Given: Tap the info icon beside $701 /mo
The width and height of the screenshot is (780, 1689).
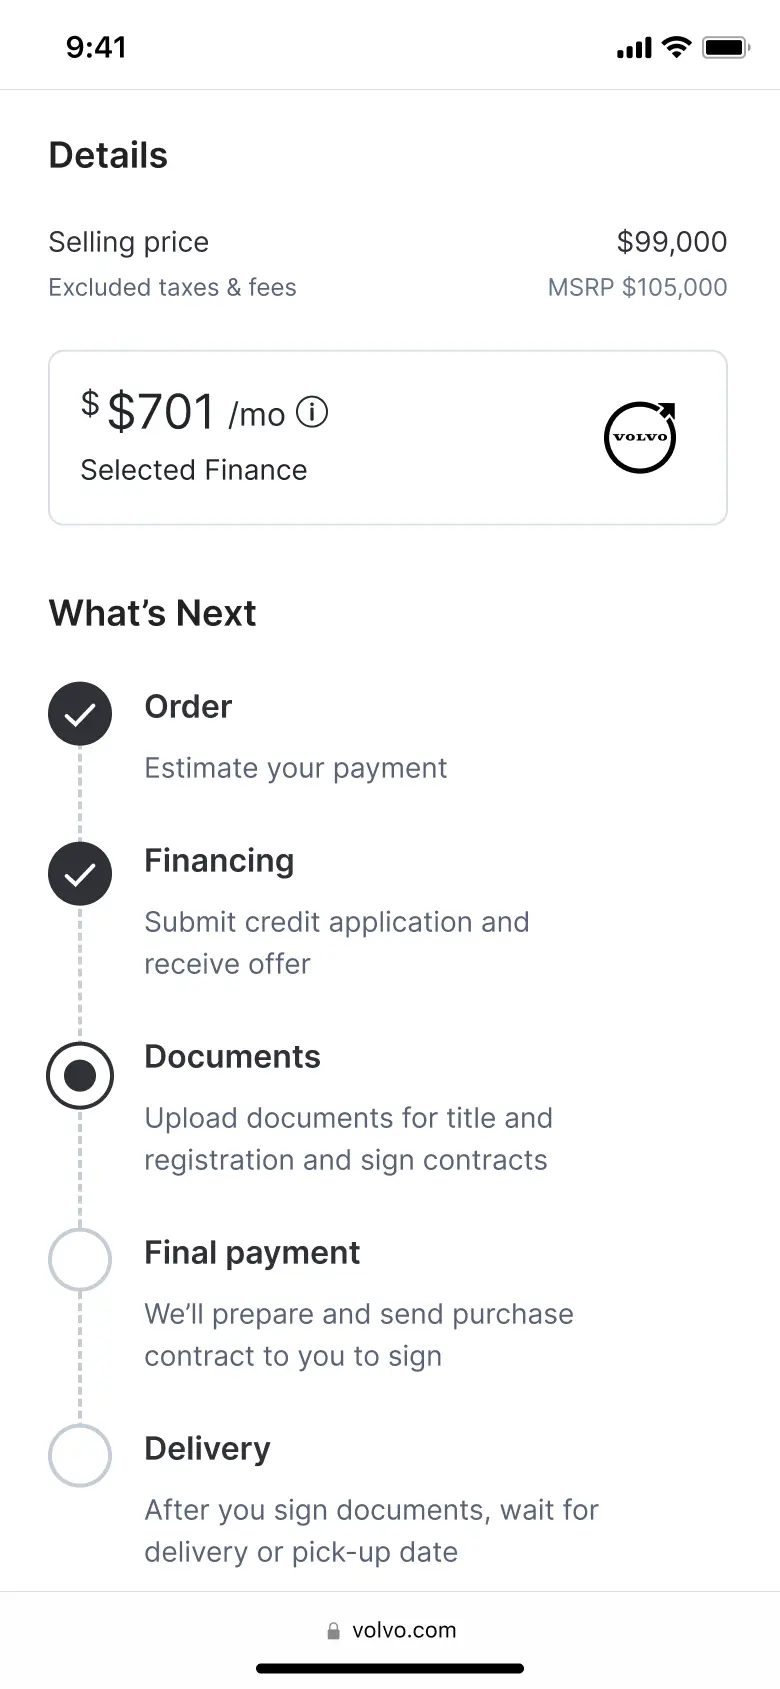Looking at the screenshot, I should [312, 412].
